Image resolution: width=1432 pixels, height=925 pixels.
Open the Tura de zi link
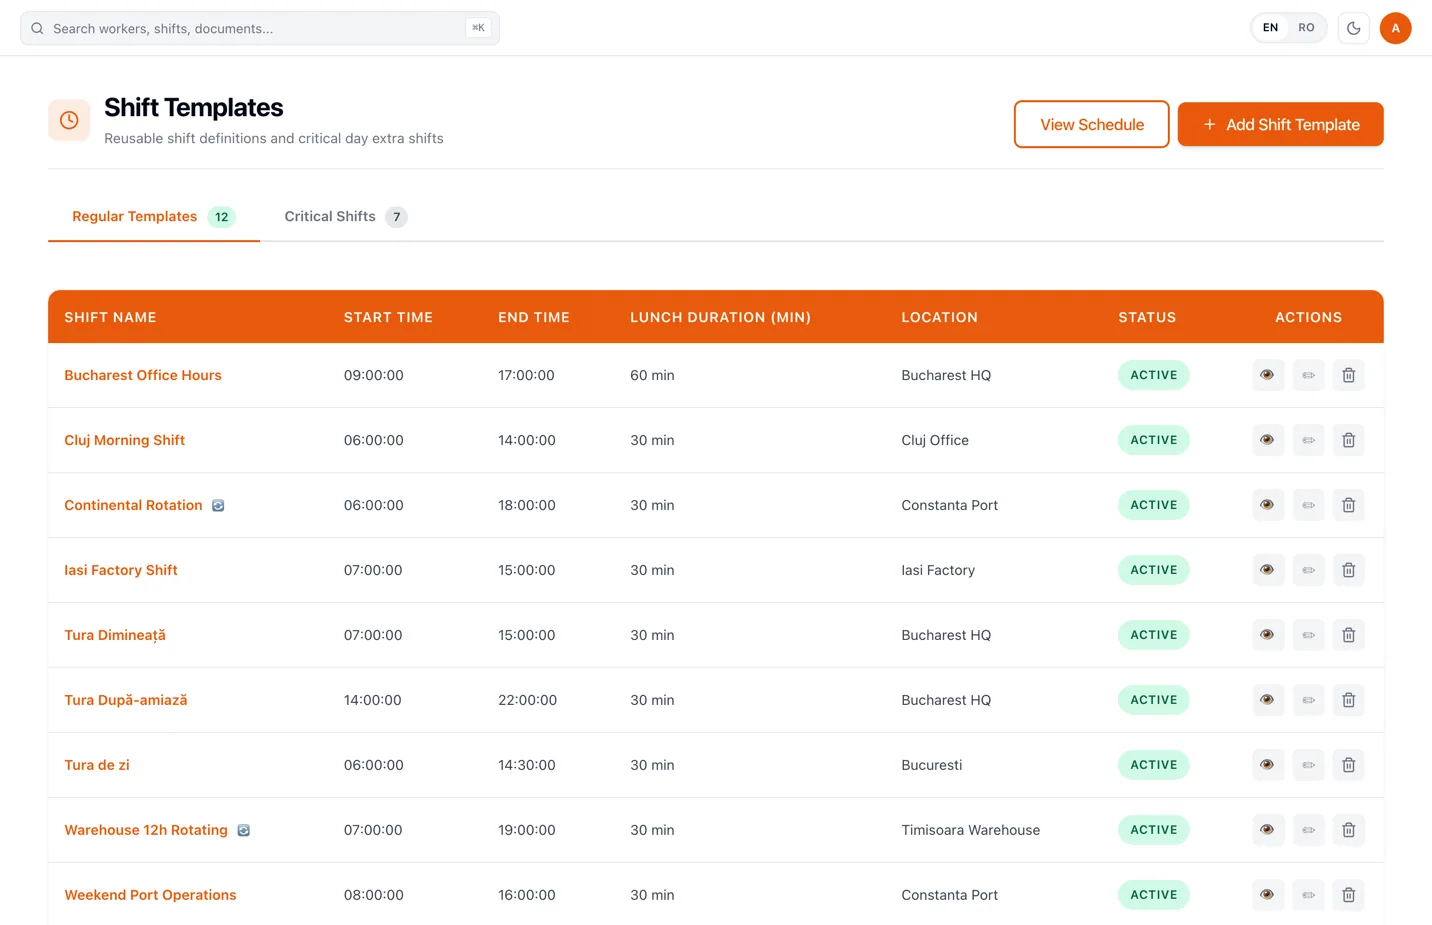pyautogui.click(x=97, y=765)
